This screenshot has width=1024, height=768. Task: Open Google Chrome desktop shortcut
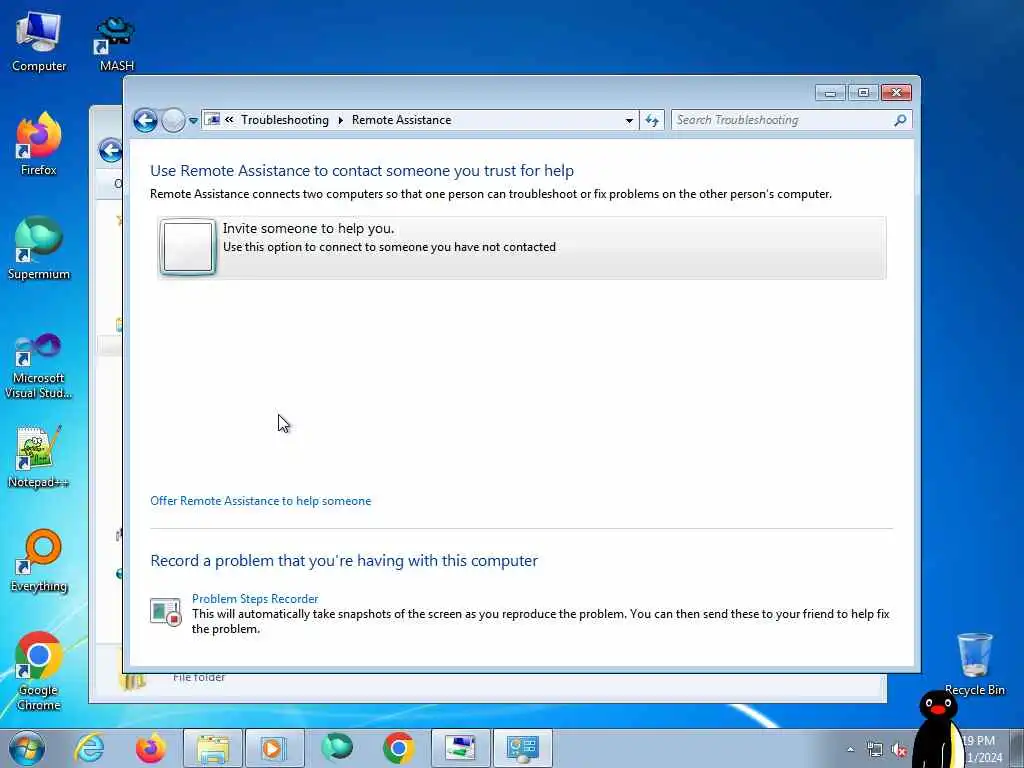[x=39, y=671]
